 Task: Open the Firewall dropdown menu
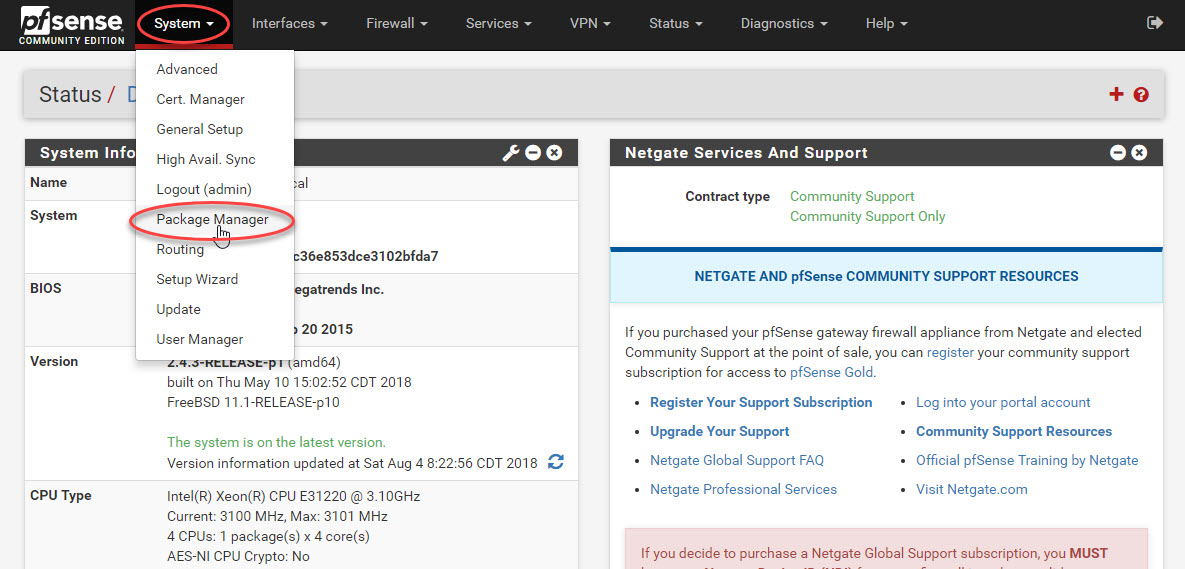pyautogui.click(x=397, y=23)
